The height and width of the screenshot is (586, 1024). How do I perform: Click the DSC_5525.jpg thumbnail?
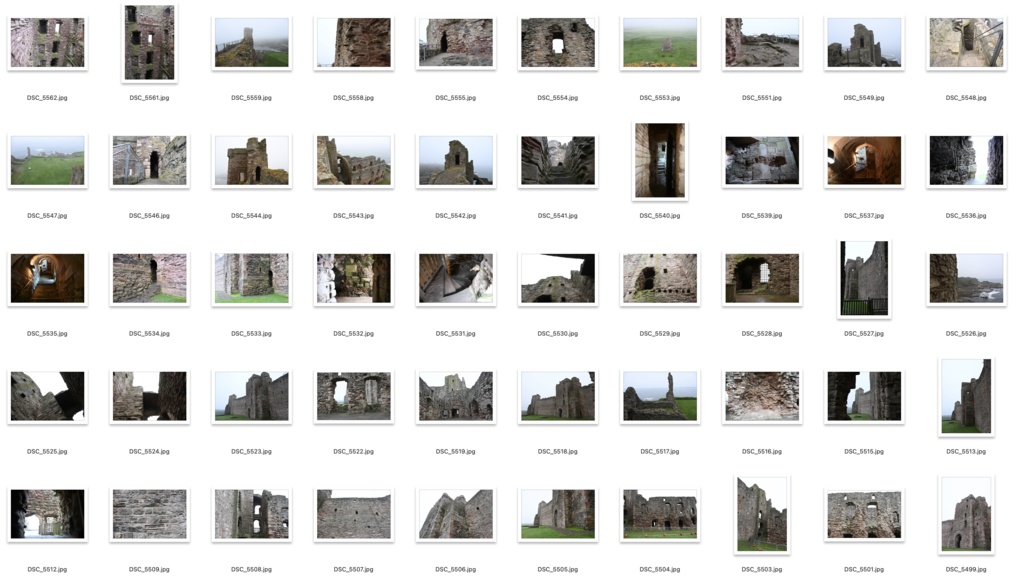47,396
